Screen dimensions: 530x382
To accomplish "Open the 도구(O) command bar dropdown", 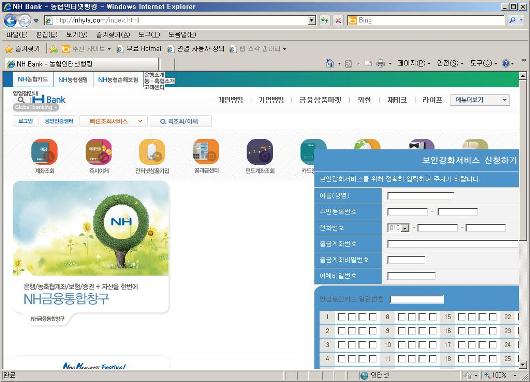I will 483,63.
